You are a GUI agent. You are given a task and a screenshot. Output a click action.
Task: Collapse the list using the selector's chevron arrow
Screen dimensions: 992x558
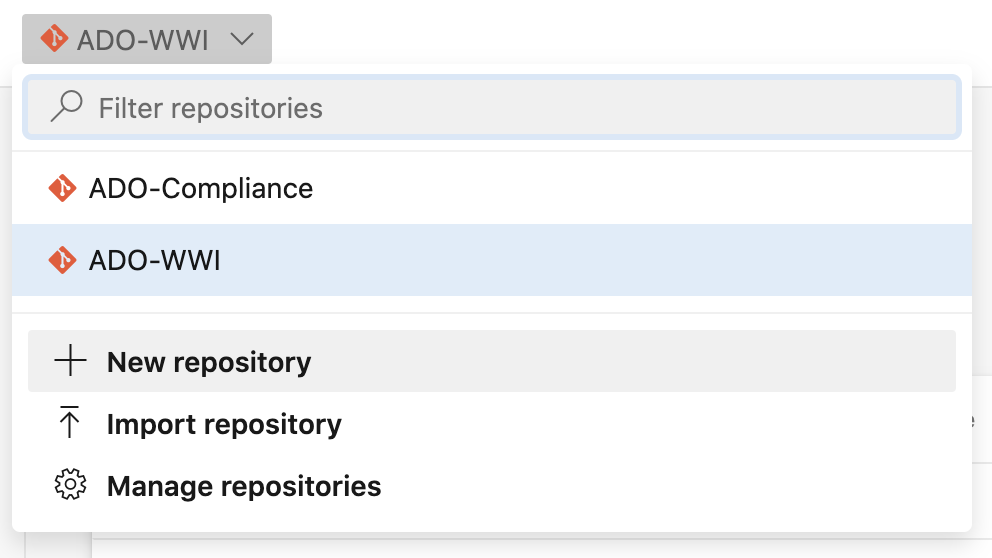tap(243, 40)
